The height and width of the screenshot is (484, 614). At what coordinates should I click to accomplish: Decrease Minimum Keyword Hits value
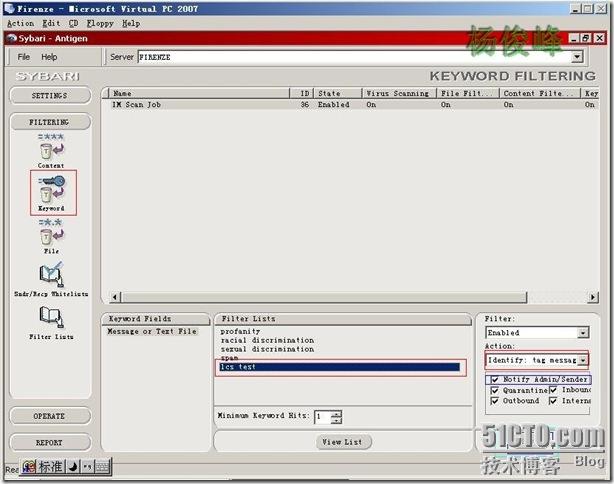(x=336, y=420)
